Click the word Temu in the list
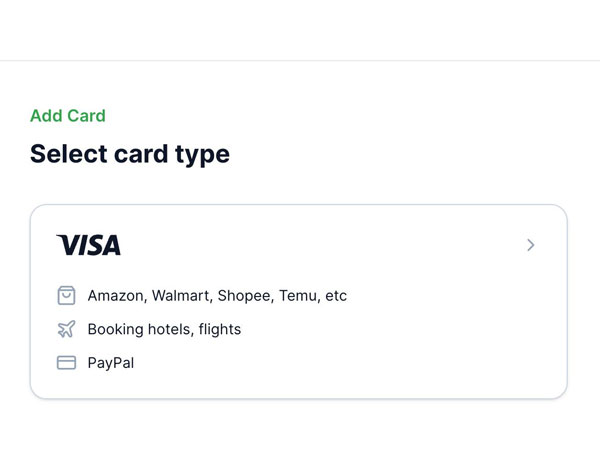This screenshot has width=600, height=459. click(x=299, y=296)
